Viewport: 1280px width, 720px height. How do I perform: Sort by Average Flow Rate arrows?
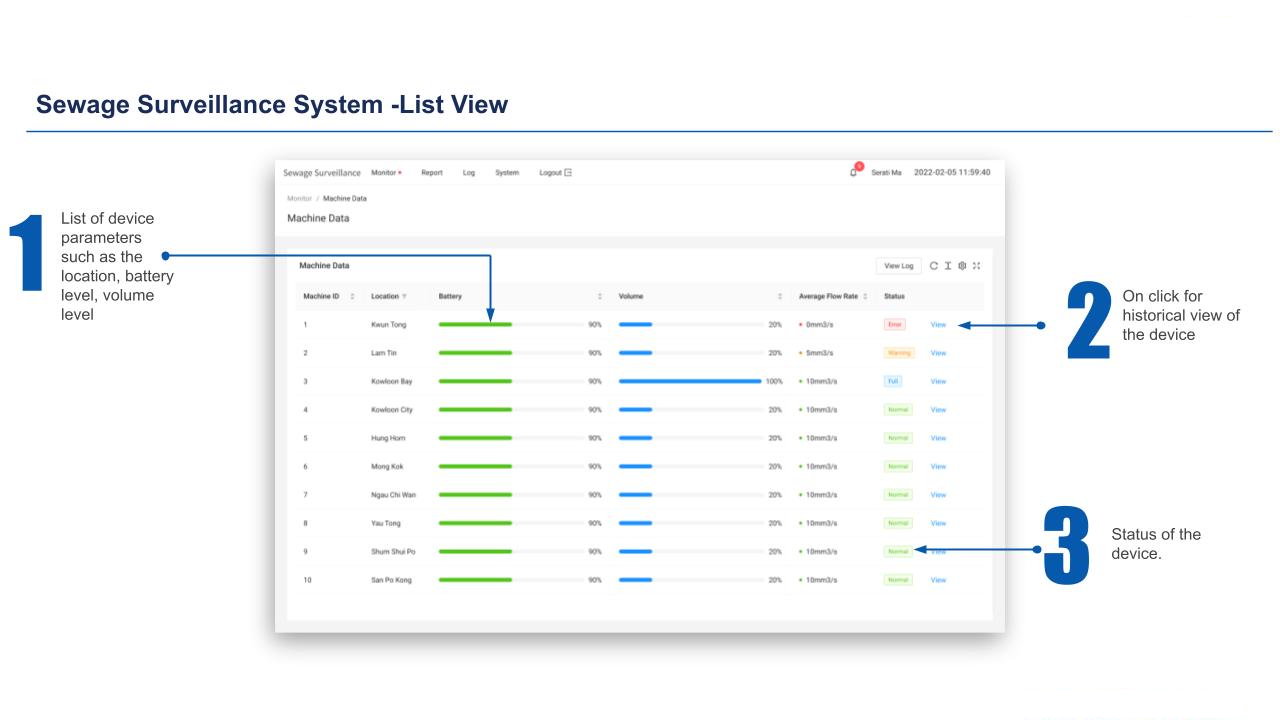[865, 296]
